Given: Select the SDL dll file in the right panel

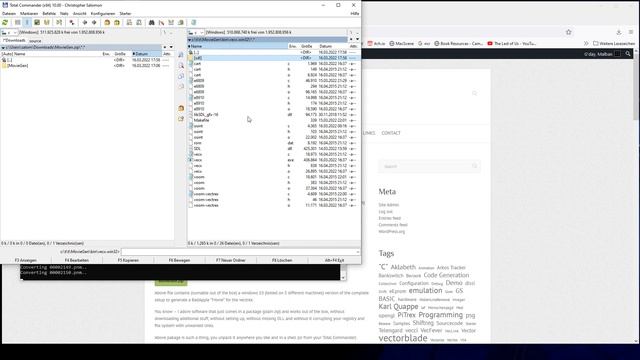Looking at the screenshot, I should coord(272,149).
